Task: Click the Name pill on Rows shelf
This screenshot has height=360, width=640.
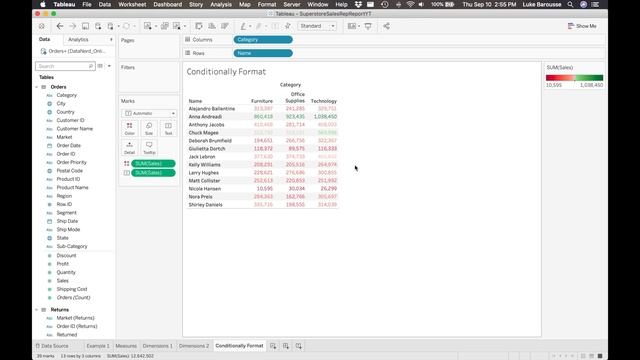Action: pyautogui.click(x=263, y=53)
